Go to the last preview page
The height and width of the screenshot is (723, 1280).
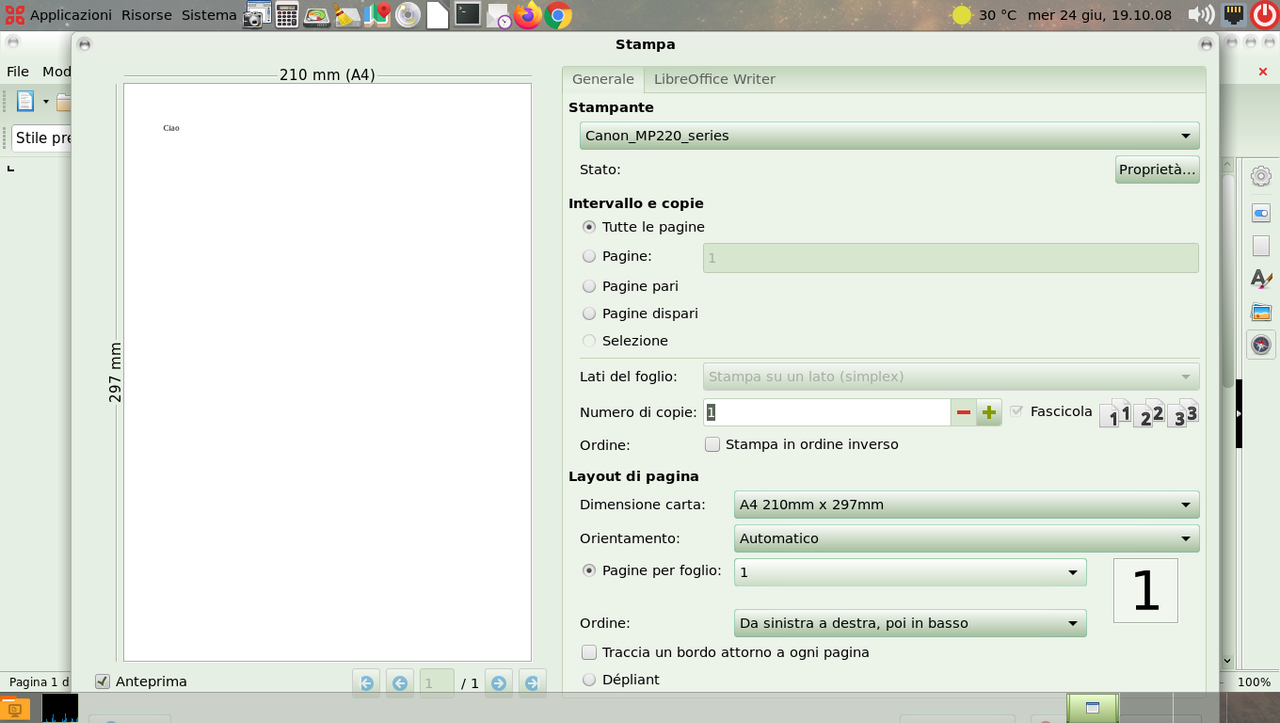point(532,683)
